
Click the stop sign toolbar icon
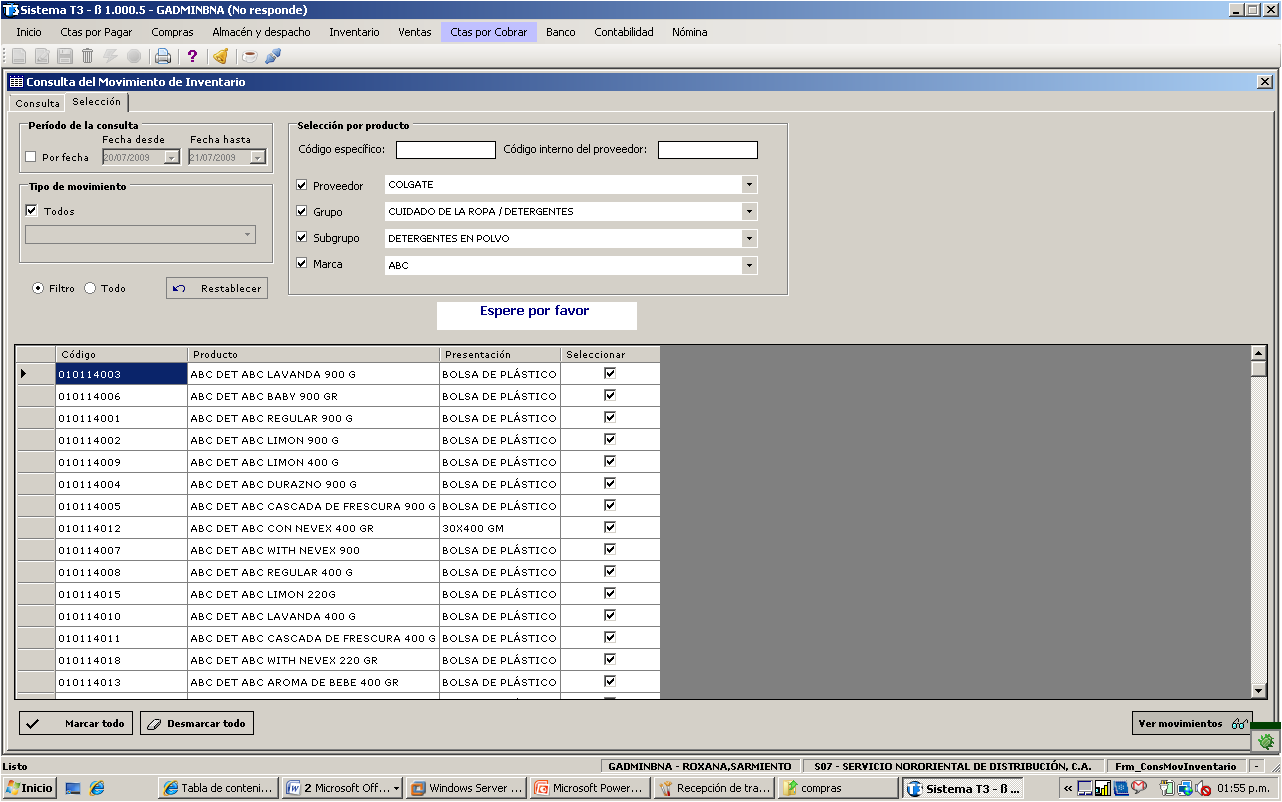[134, 56]
